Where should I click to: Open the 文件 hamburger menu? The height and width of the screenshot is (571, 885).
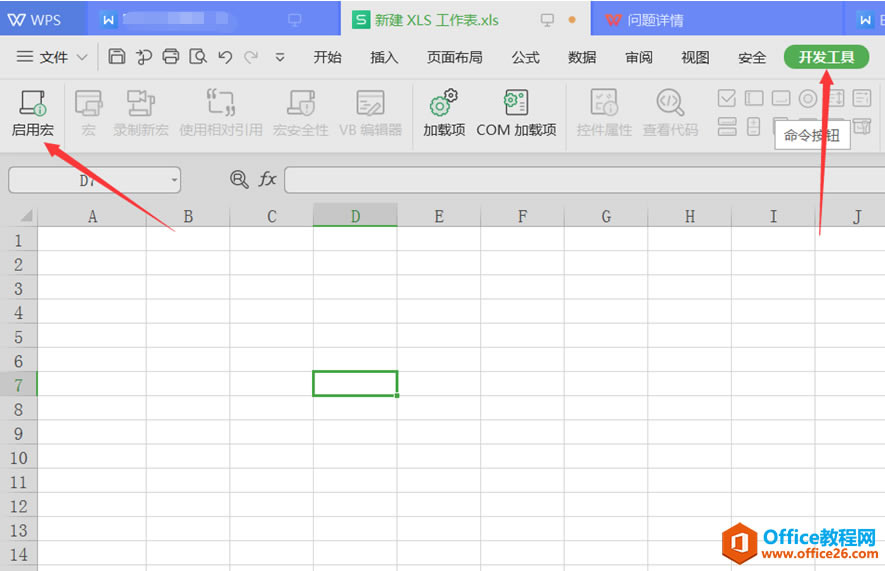point(24,56)
